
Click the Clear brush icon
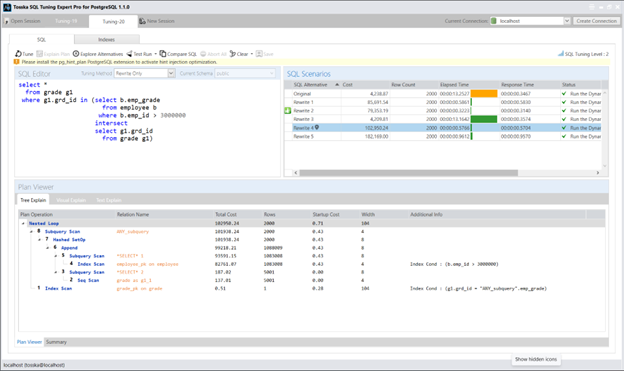click(232, 54)
